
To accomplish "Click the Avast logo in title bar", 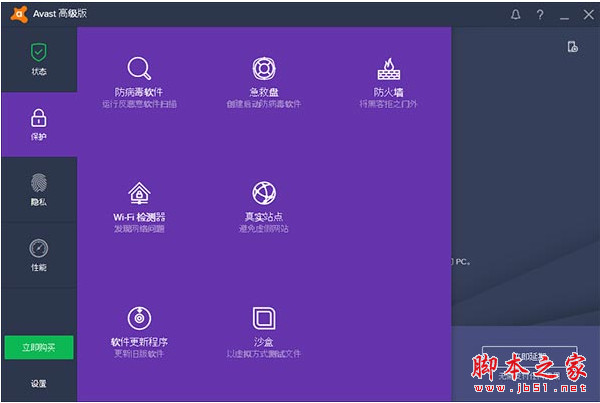I will [x=20, y=14].
